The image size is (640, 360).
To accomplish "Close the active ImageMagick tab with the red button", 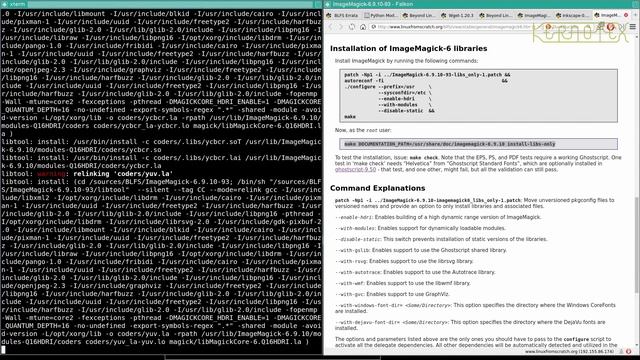I will 626,15.
